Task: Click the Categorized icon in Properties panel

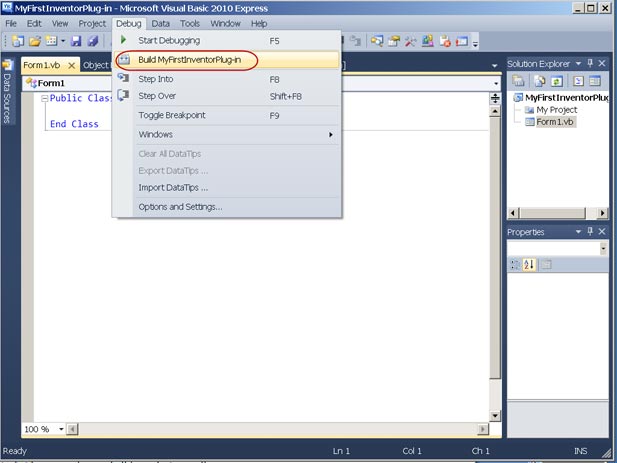Action: 516,265
